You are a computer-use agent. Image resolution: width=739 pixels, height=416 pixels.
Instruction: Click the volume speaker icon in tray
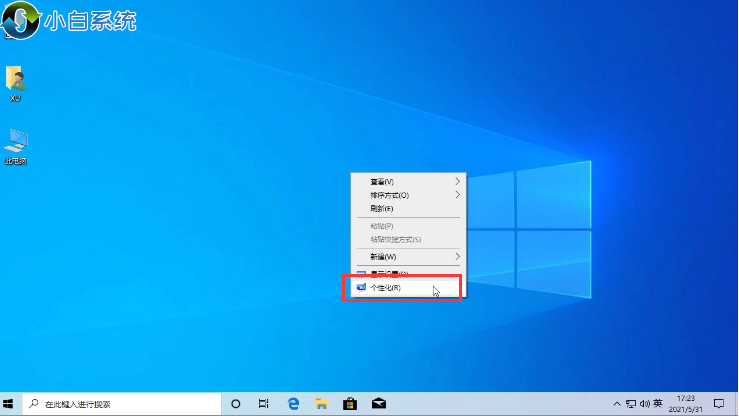643,404
